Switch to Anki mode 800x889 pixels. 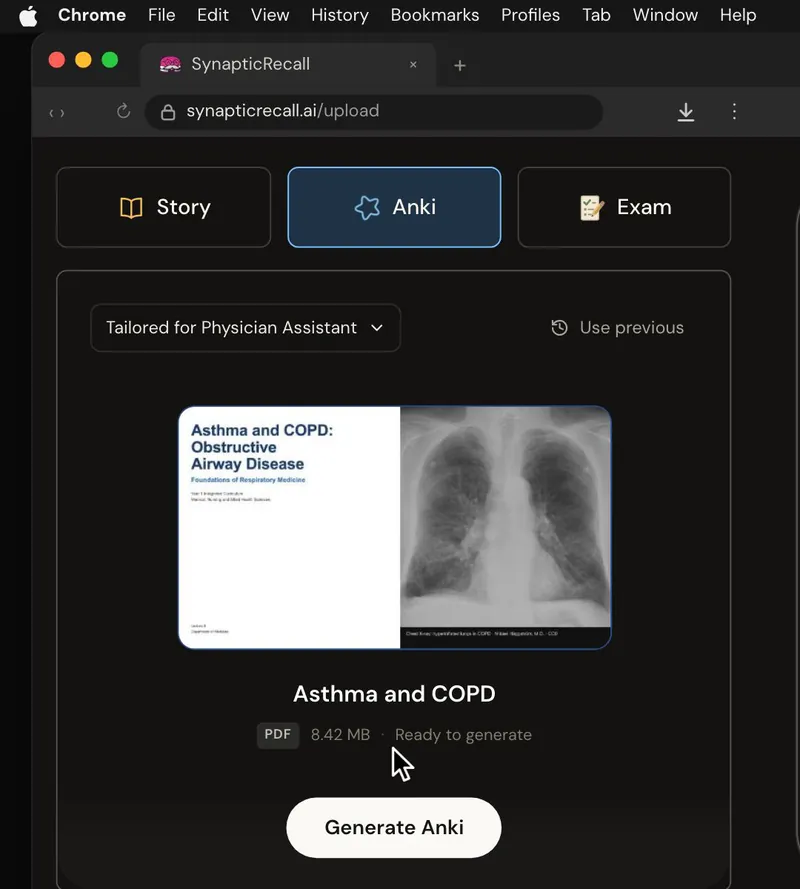(394, 208)
